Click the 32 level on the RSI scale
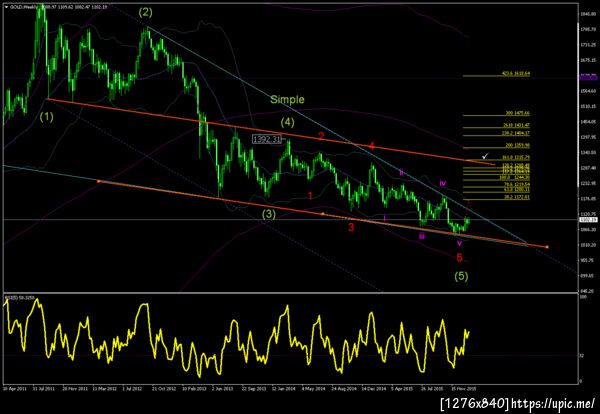This screenshot has height=414, width=600. click(x=582, y=355)
